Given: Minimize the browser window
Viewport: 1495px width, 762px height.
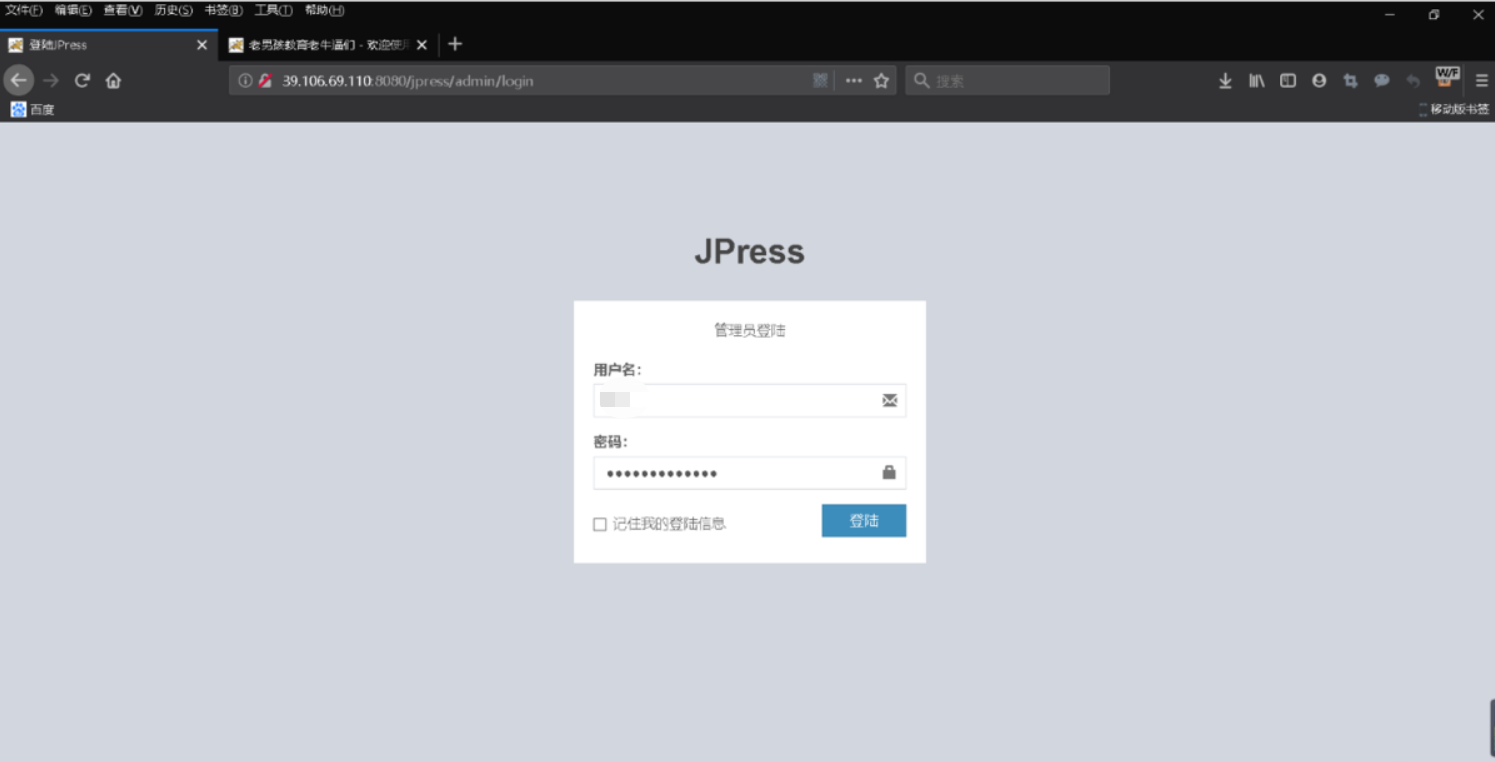Looking at the screenshot, I should tap(1390, 15).
